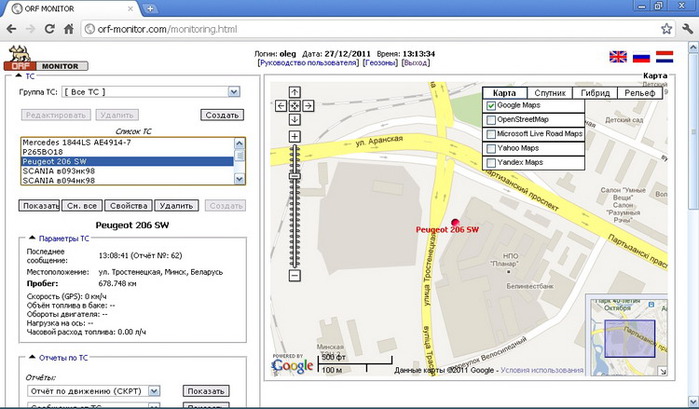Click the Сн. все button

click(82, 206)
